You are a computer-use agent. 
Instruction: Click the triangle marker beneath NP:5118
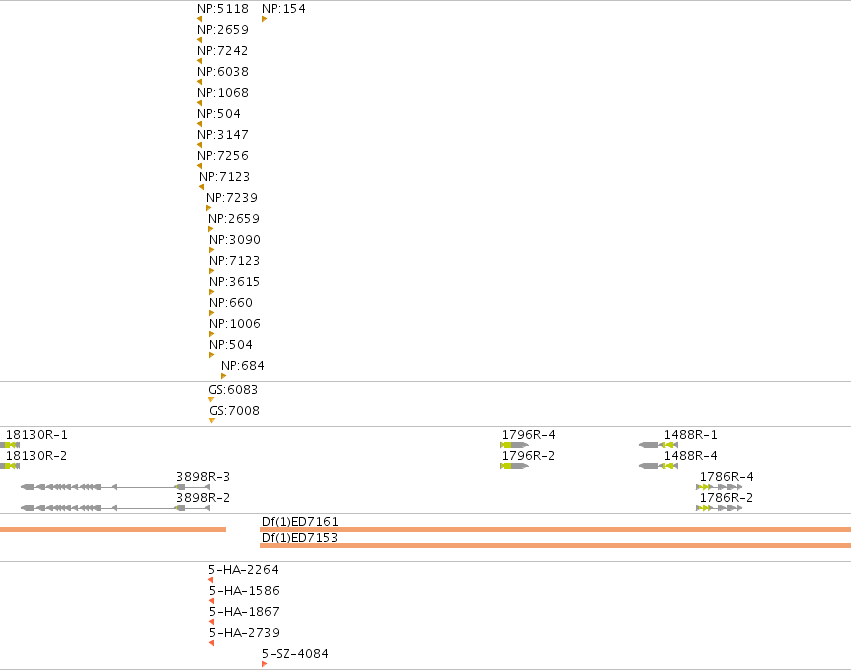[199, 19]
